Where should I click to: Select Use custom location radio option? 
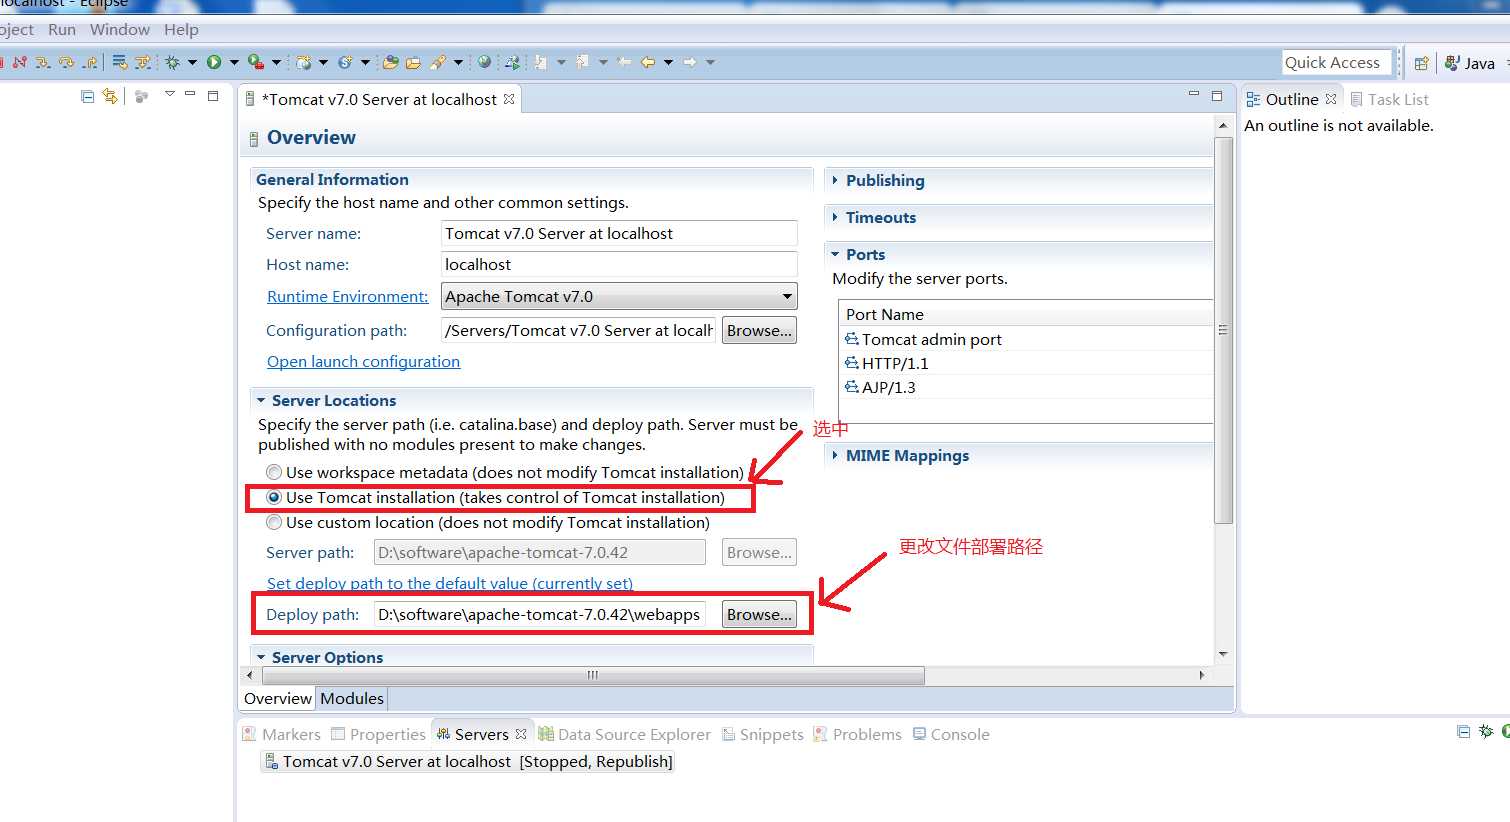[x=274, y=522]
